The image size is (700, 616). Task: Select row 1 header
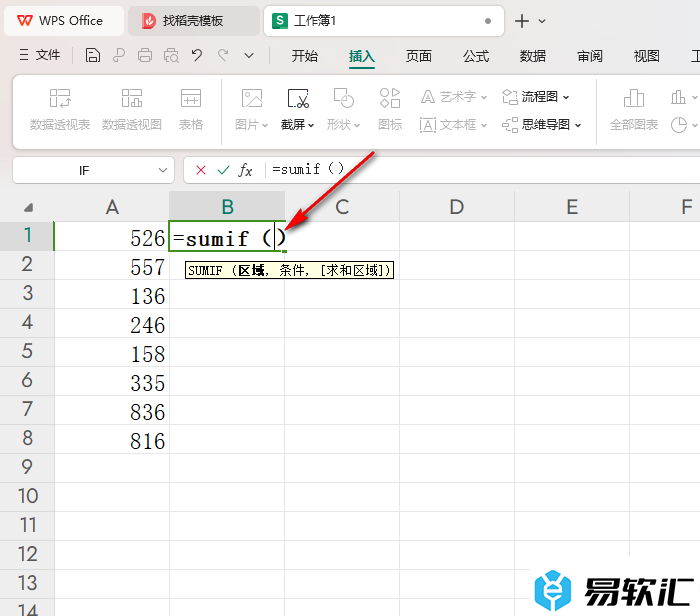(27, 236)
